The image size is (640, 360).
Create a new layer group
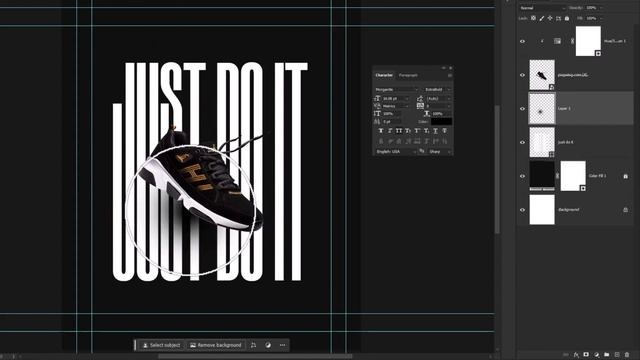click(607, 355)
